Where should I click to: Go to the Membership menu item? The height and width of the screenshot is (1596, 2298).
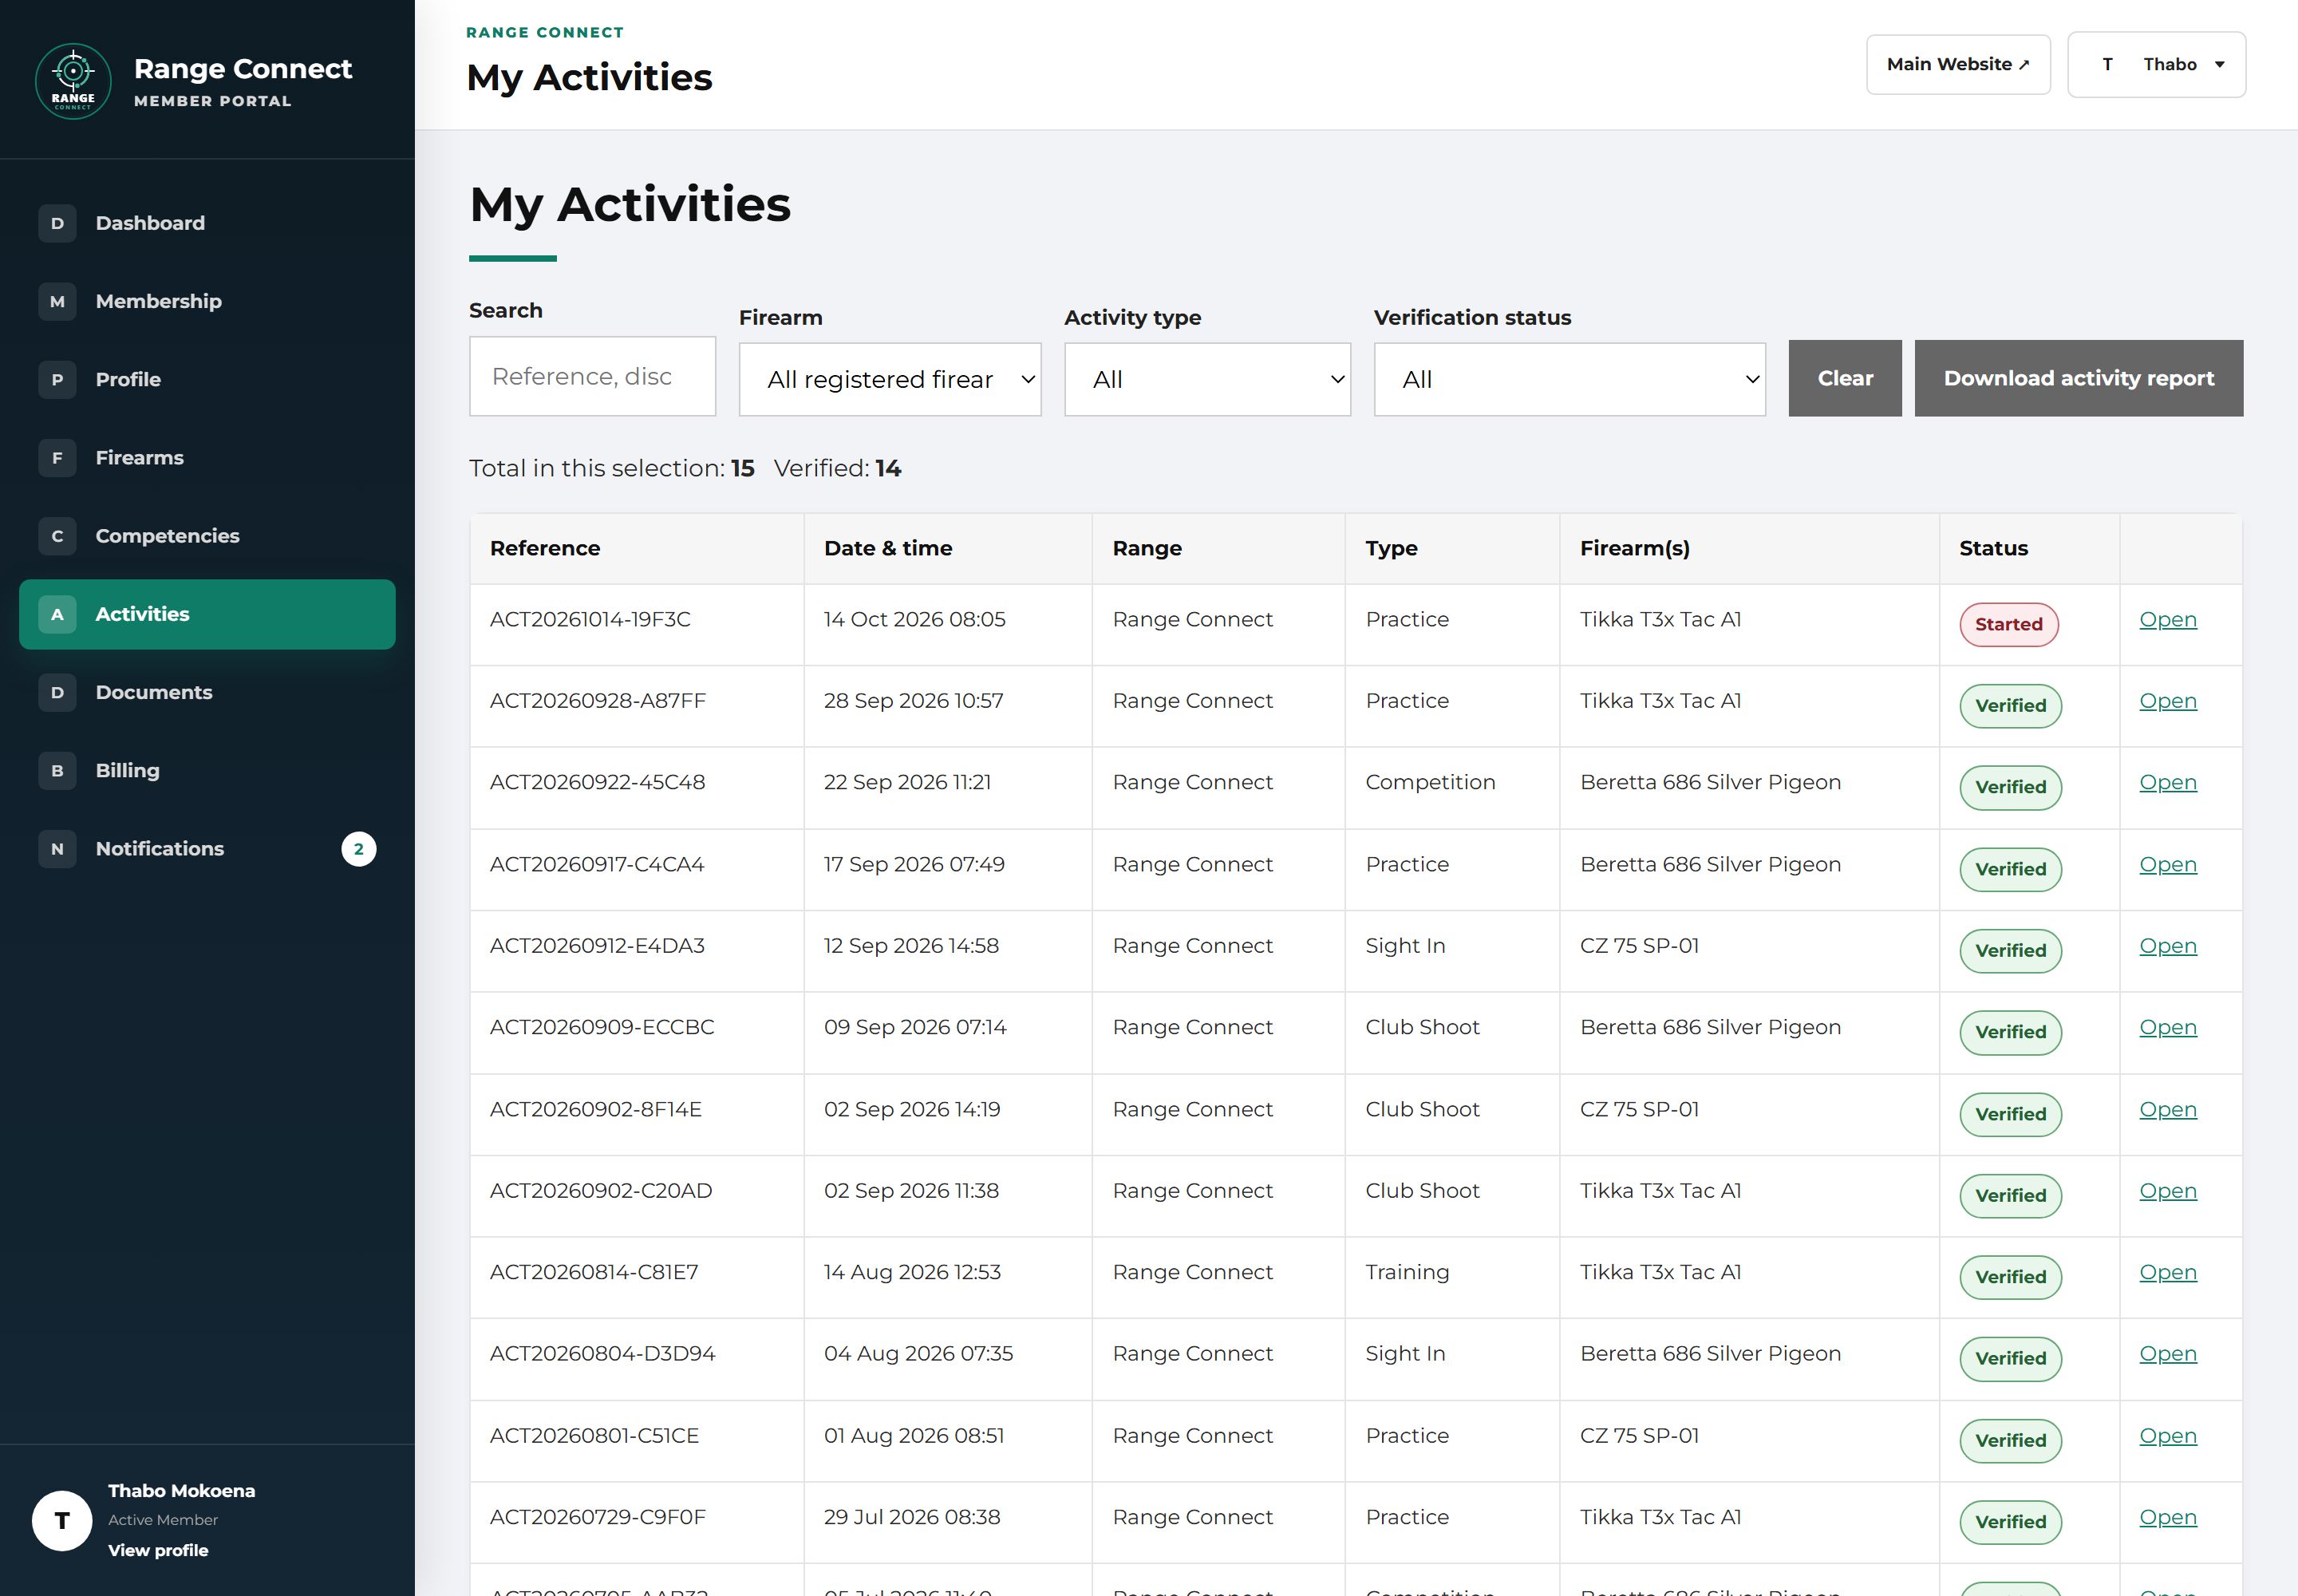point(207,301)
